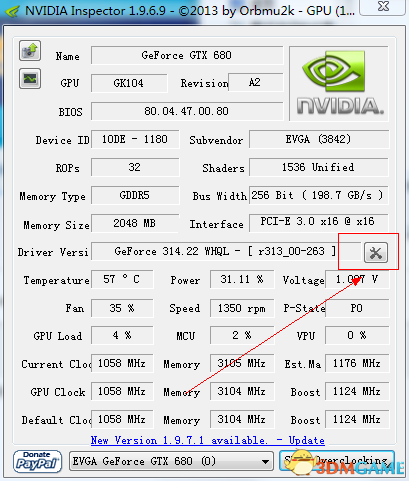Click the BIOS 80.04.47.00.80 field

(187, 111)
